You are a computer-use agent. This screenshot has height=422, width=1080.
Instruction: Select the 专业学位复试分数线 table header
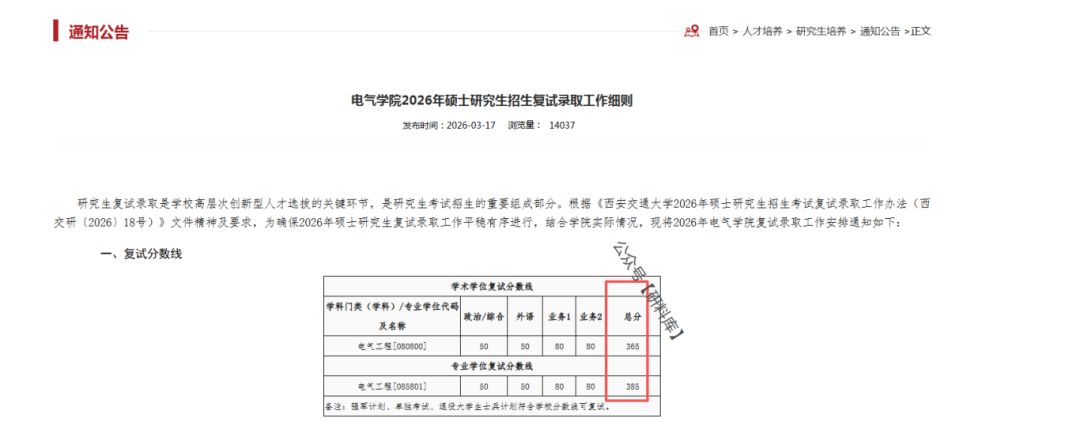492,366
